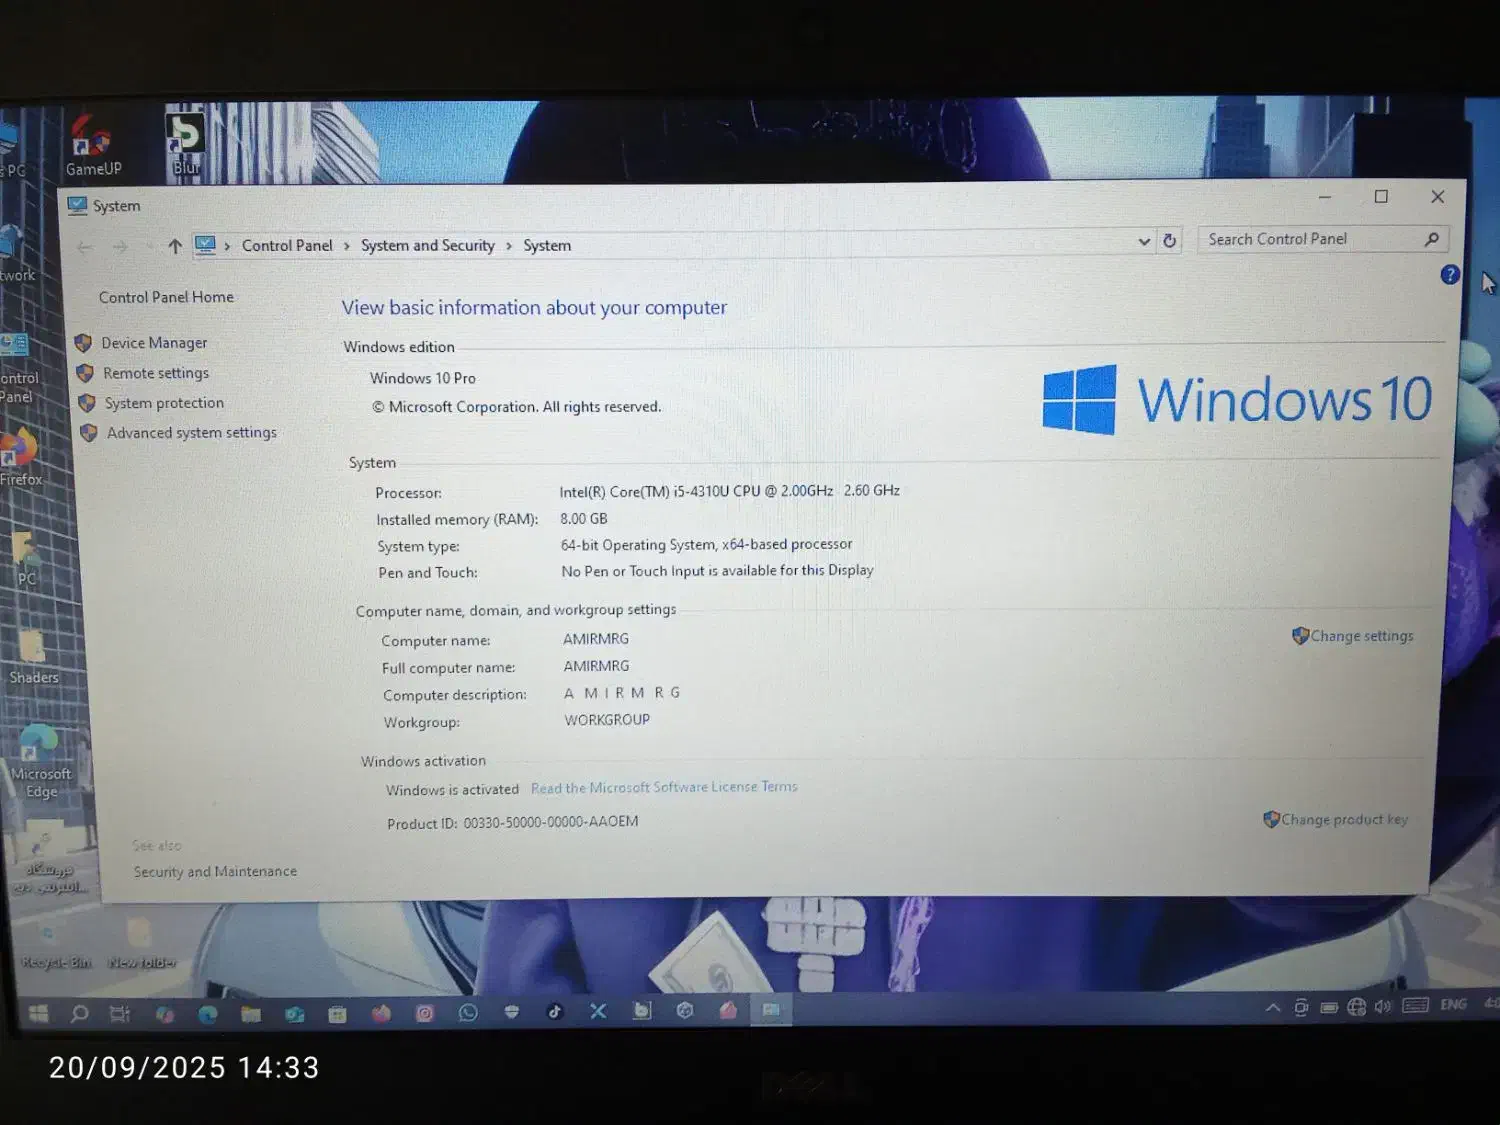Image resolution: width=1500 pixels, height=1125 pixels.
Task: Open taskbar search icon
Action: pos(79,1014)
